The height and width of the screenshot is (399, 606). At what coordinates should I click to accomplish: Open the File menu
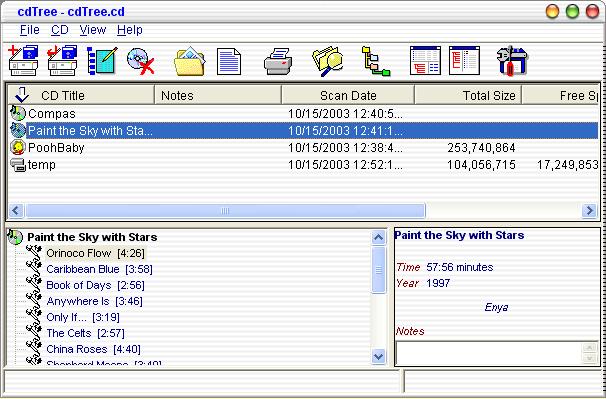tap(29, 30)
